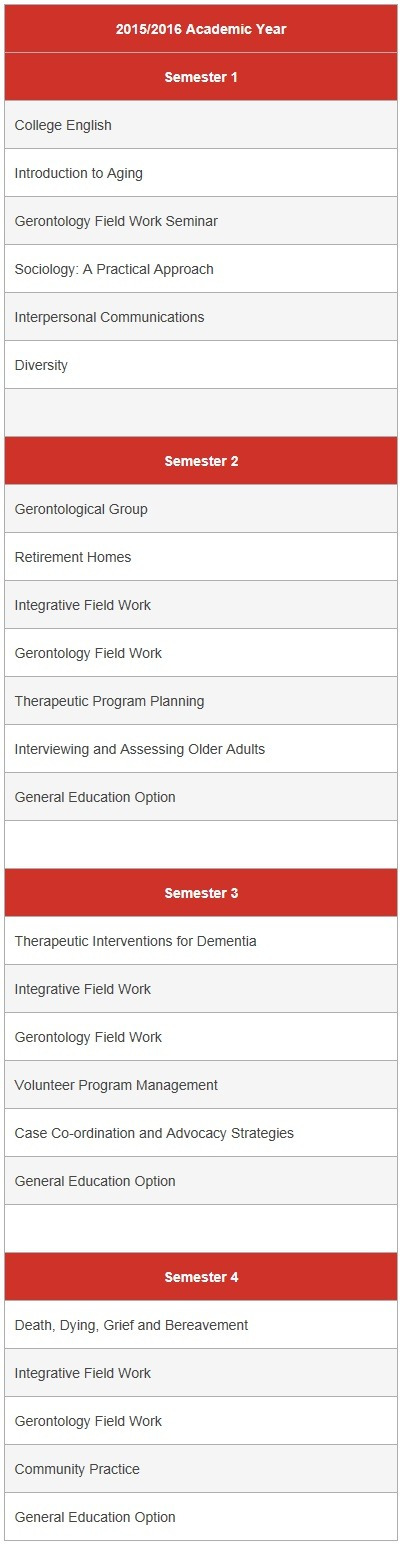
Task: Click Interpersonal Communications course
Action: [x=201, y=317]
